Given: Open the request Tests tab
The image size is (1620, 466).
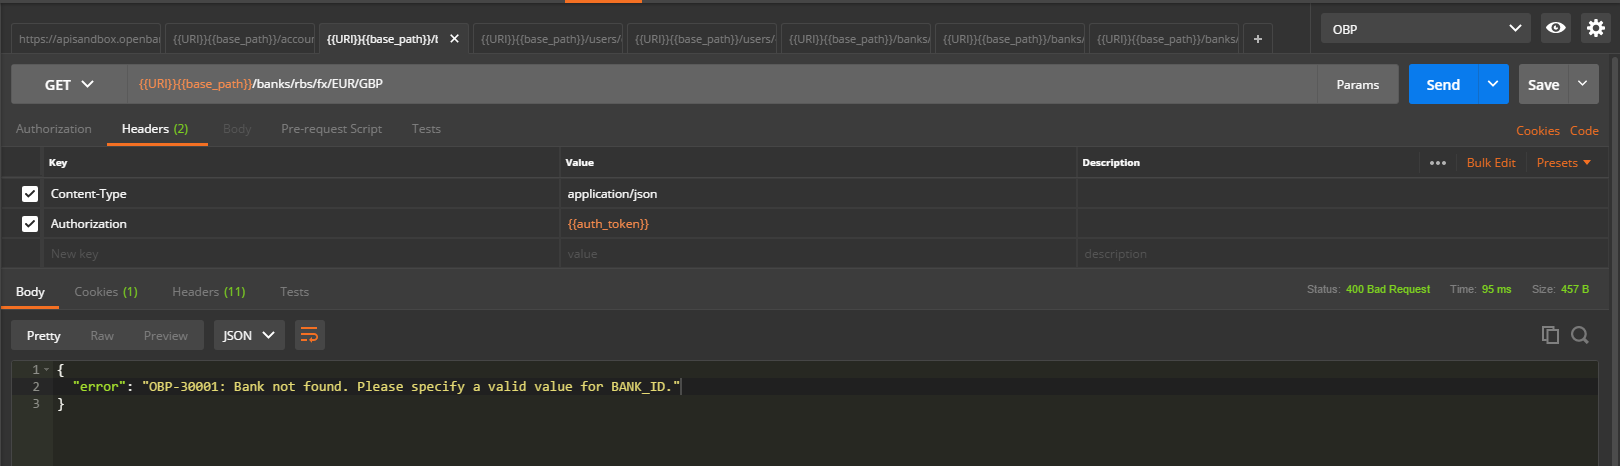Looking at the screenshot, I should point(426,129).
